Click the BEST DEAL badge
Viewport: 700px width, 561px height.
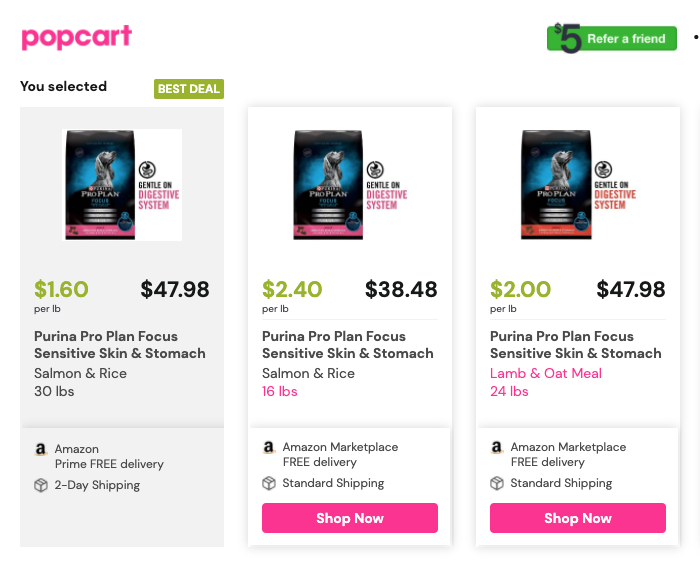189,89
